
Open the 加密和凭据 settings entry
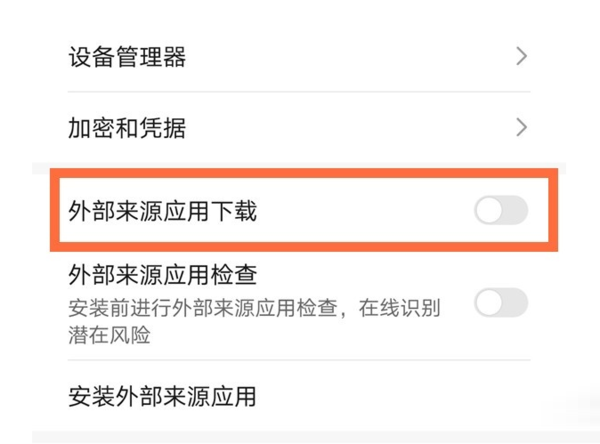(127, 128)
